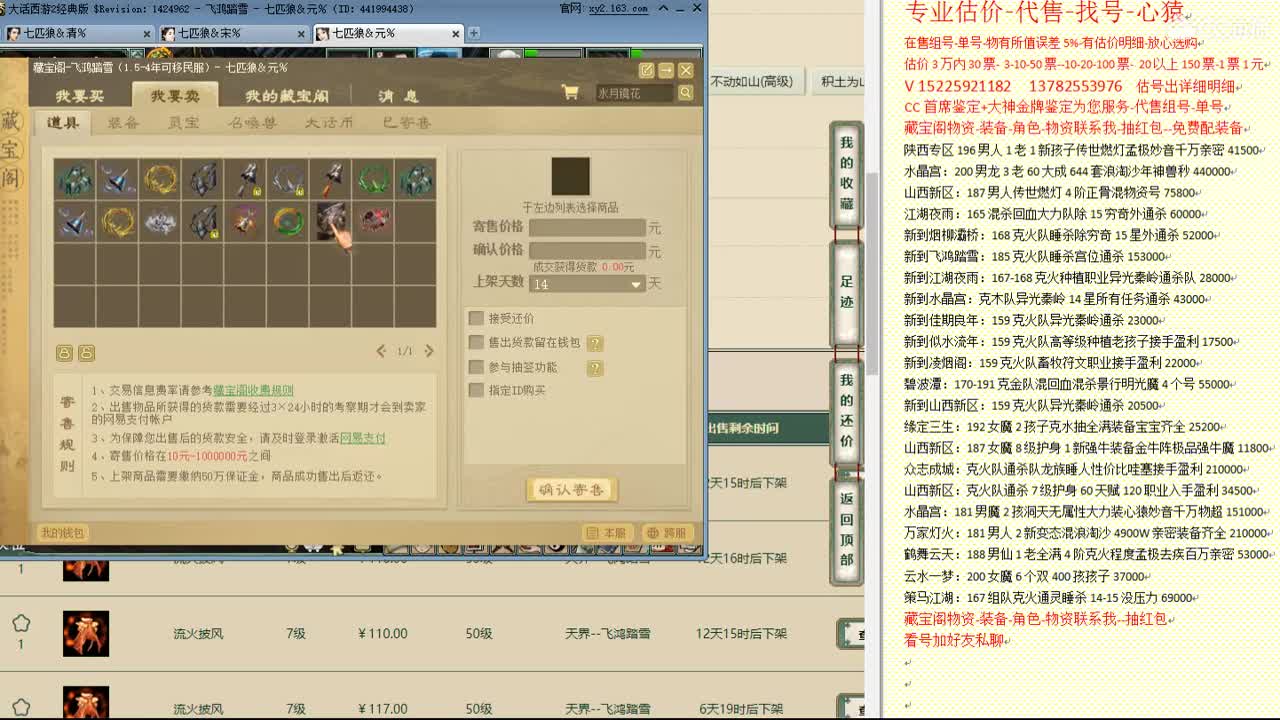Select the locked silver horn item
Screen dimensions: 1280x720
click(x=288, y=180)
